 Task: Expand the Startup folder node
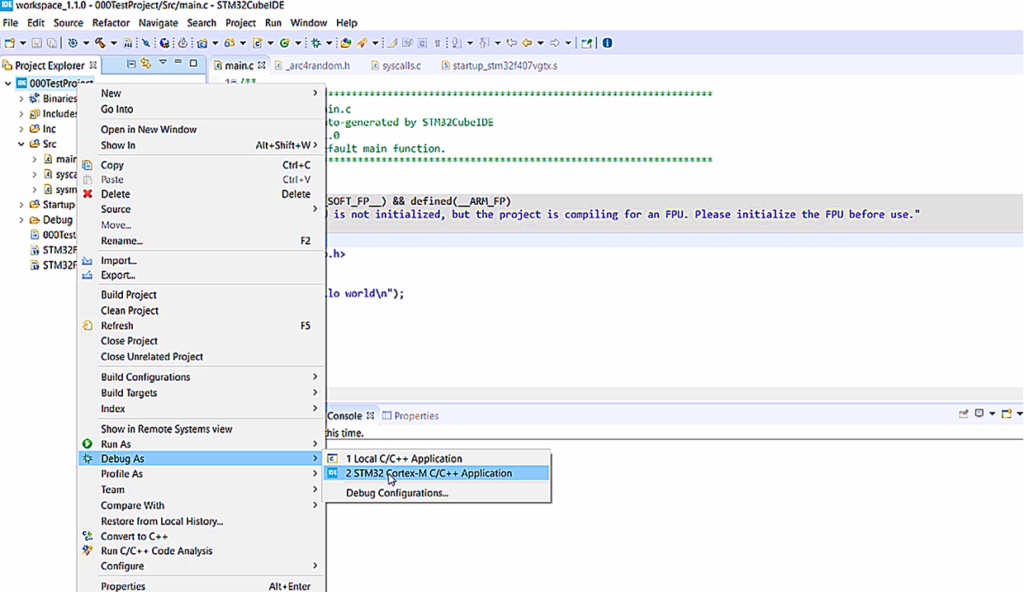pyautogui.click(x=21, y=205)
